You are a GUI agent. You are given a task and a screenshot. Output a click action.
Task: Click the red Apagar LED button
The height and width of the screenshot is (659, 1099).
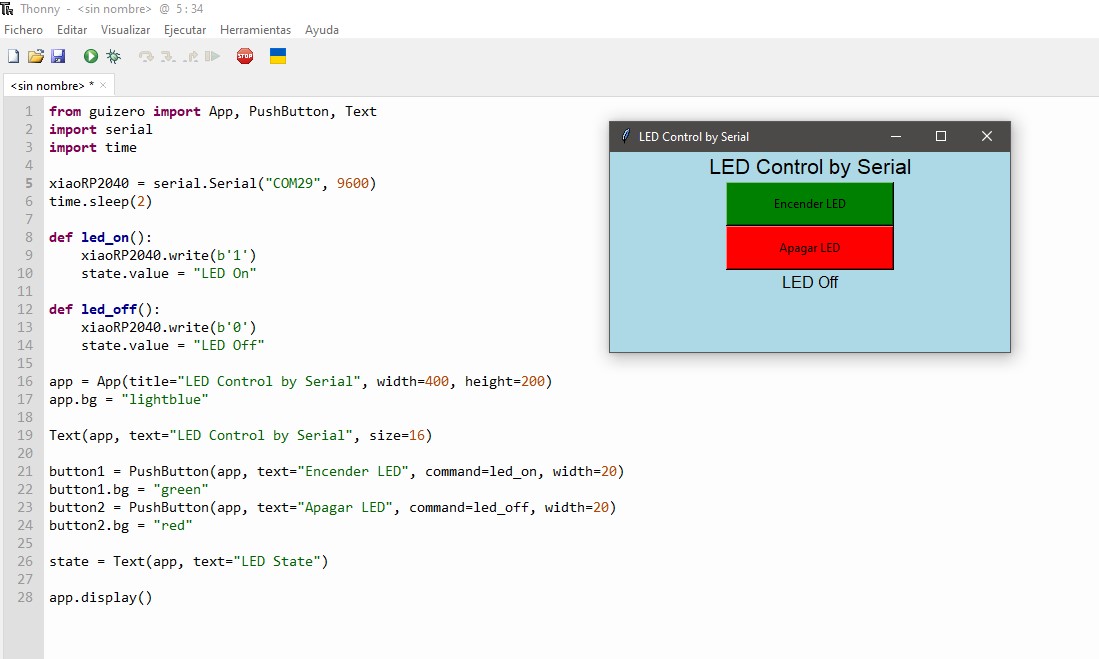[810, 248]
